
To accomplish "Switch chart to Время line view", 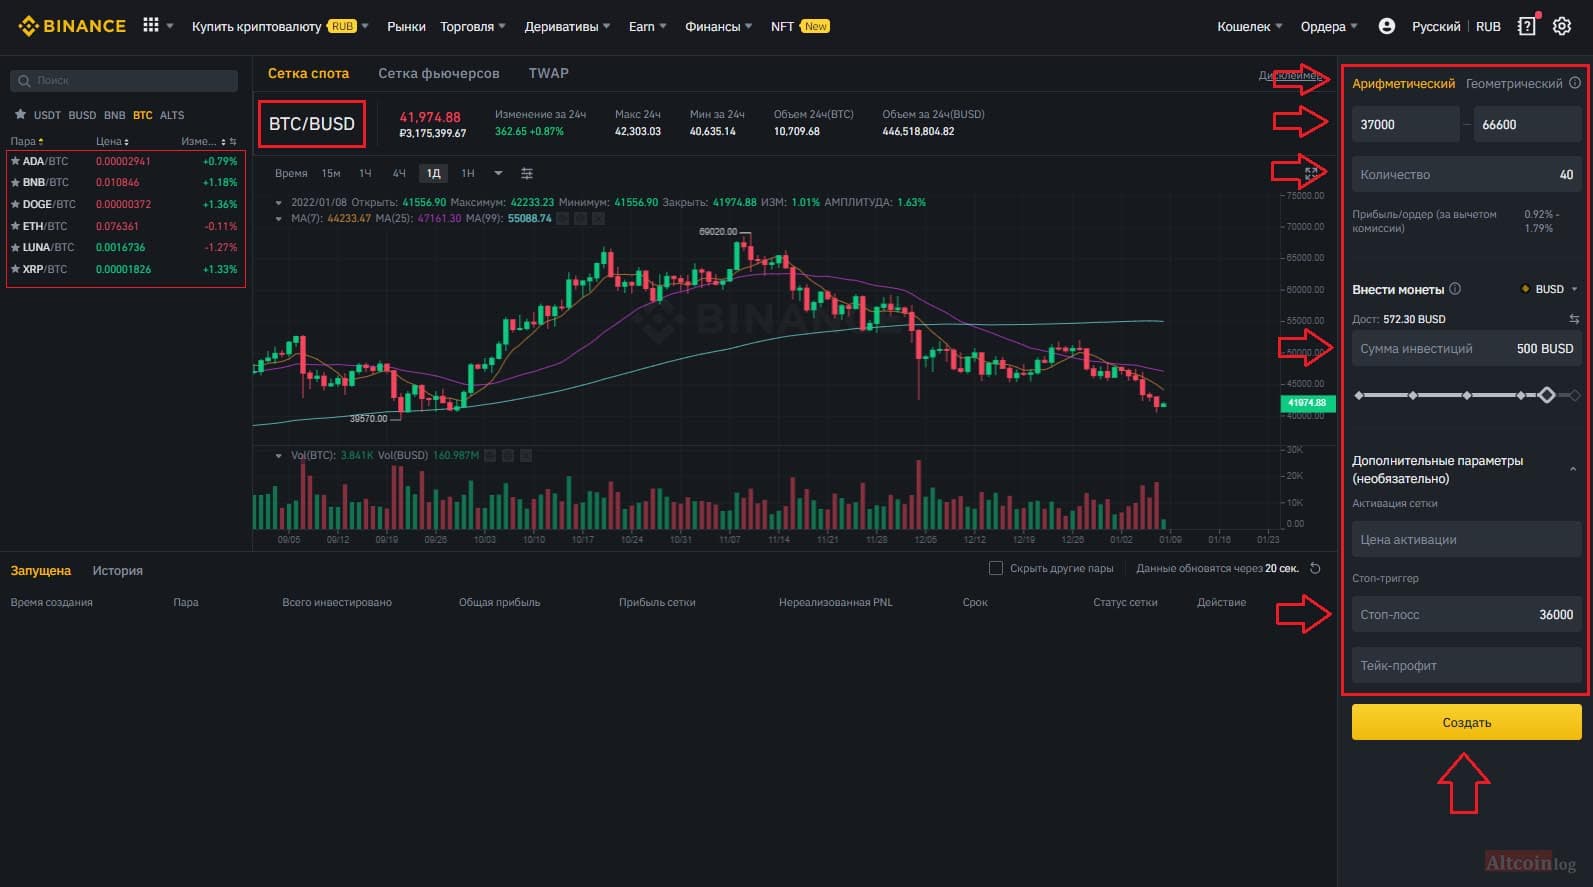I will click(x=291, y=173).
